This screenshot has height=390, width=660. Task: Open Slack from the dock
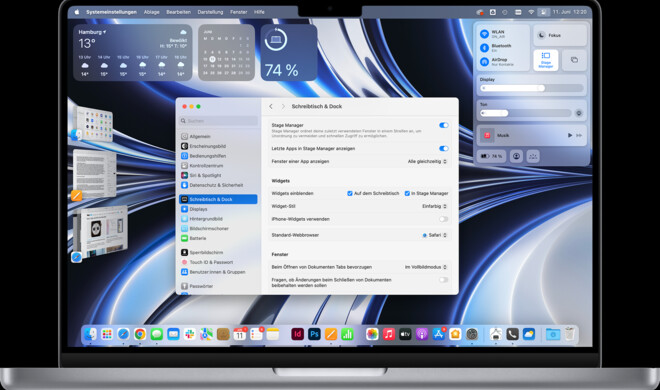coord(190,334)
